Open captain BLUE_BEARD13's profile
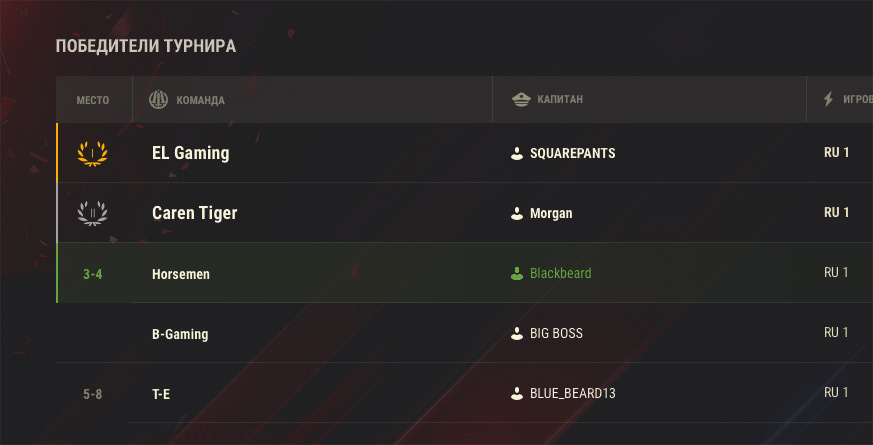Viewport: 873px width, 445px height. pyautogui.click(x=573, y=394)
